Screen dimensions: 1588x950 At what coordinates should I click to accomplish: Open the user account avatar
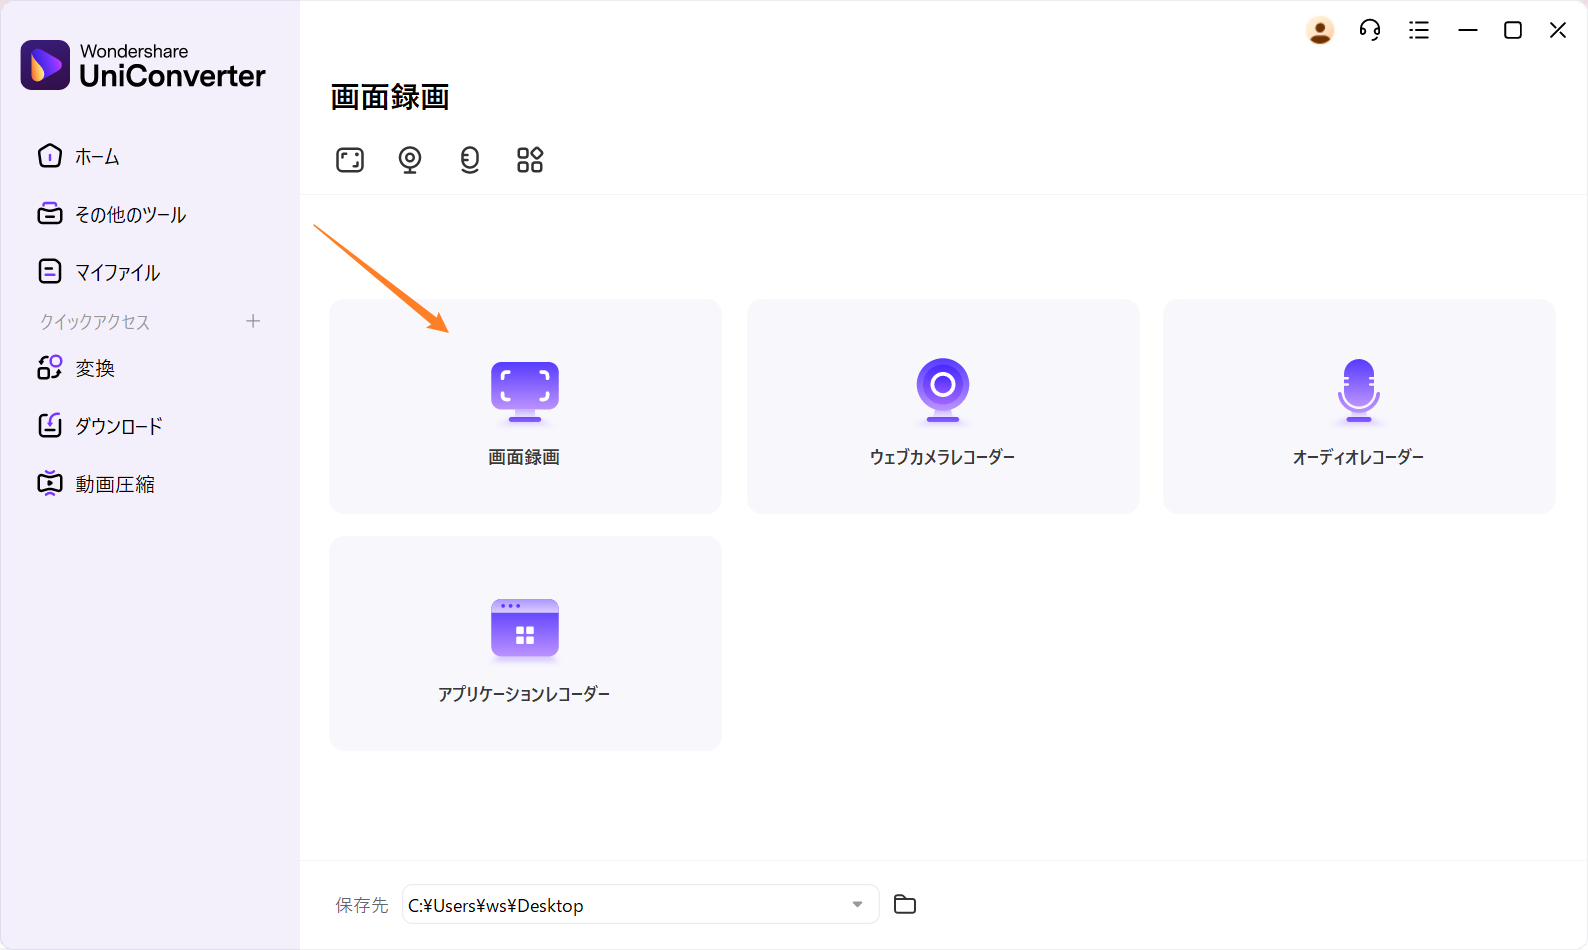1320,31
